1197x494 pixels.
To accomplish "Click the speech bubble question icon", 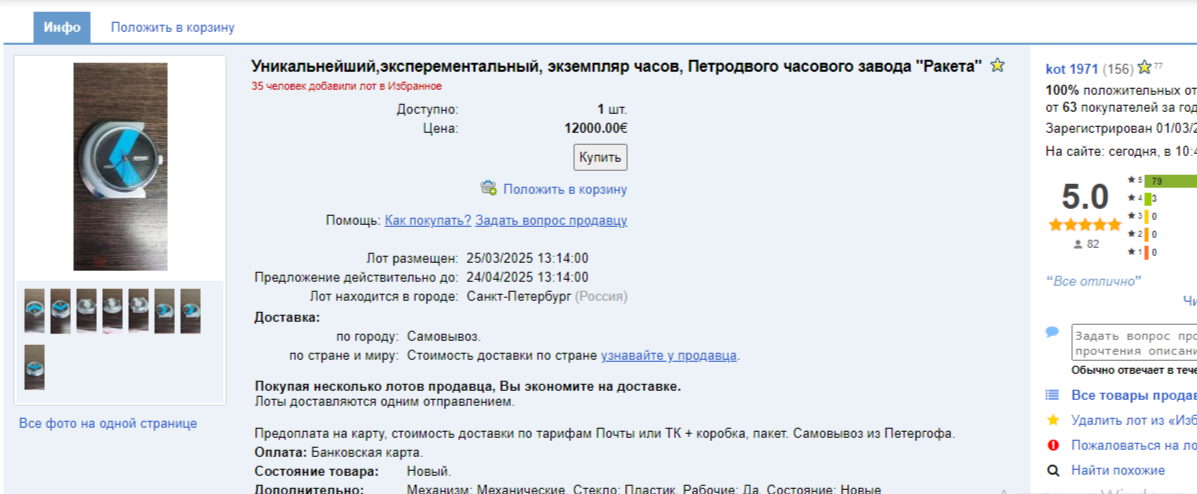I will tap(1052, 332).
